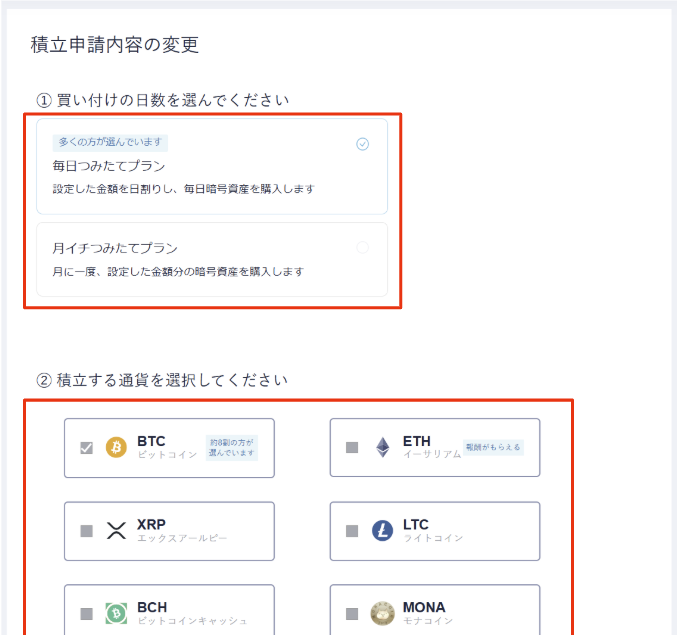Click the daily plan description text
Viewport: 677px width, 635px height.
tap(183, 189)
